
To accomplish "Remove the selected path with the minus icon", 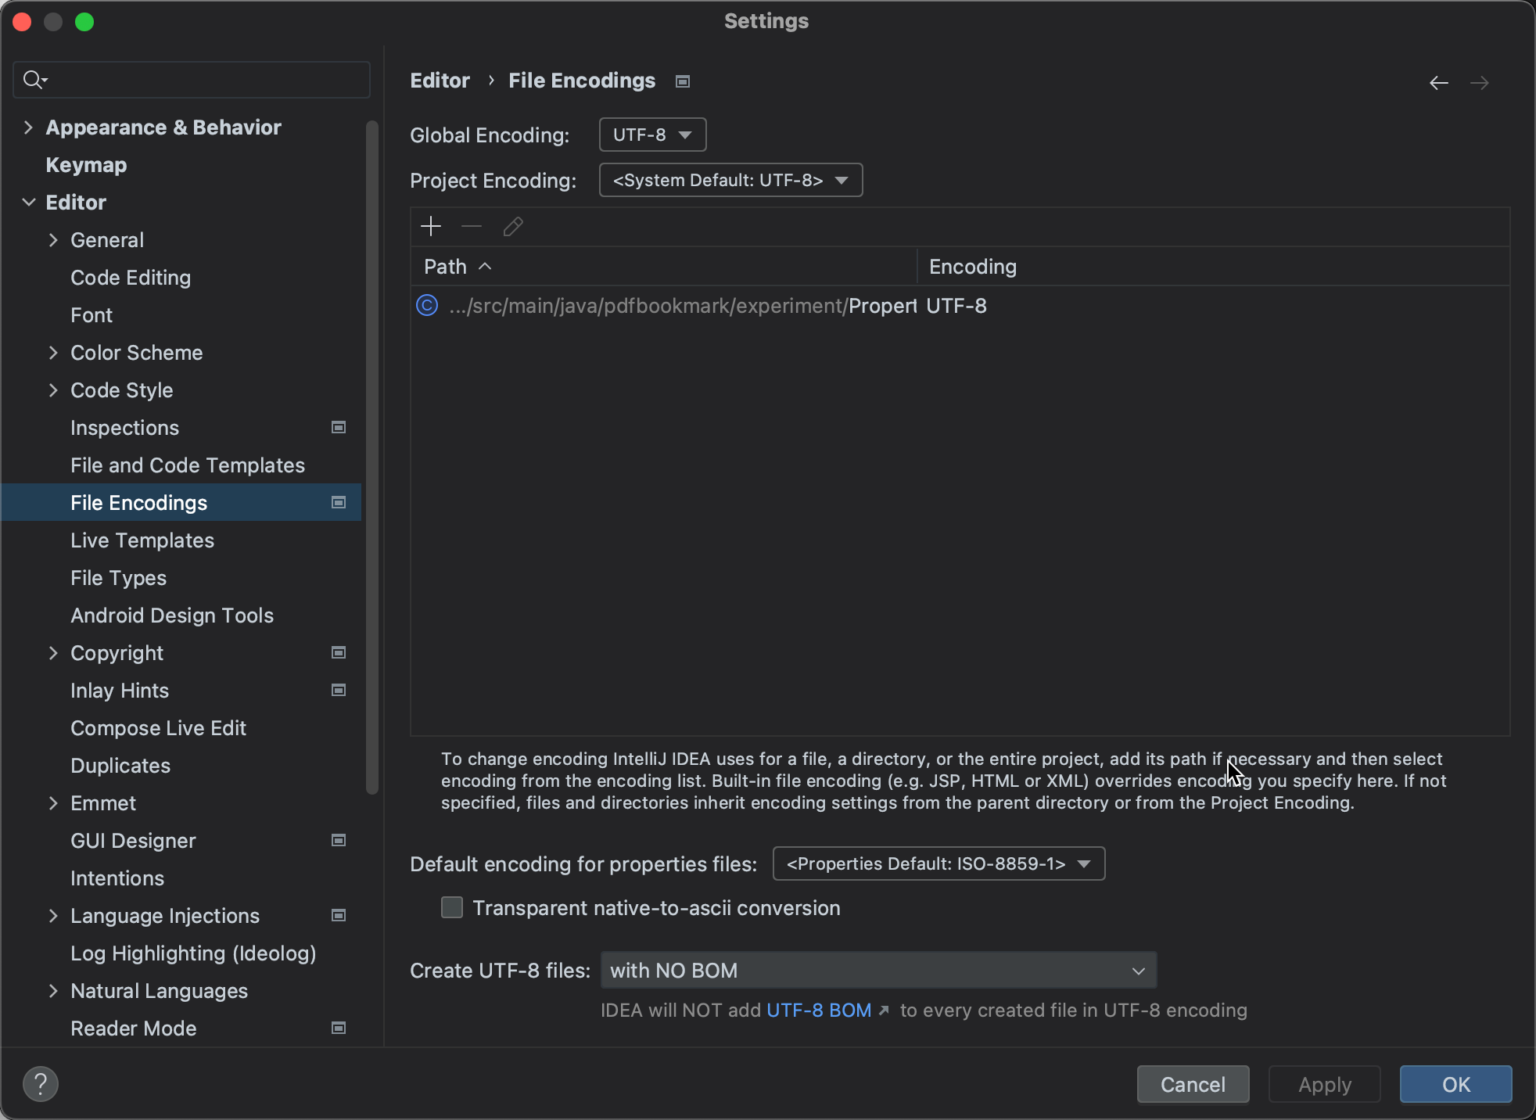I will click(x=472, y=226).
